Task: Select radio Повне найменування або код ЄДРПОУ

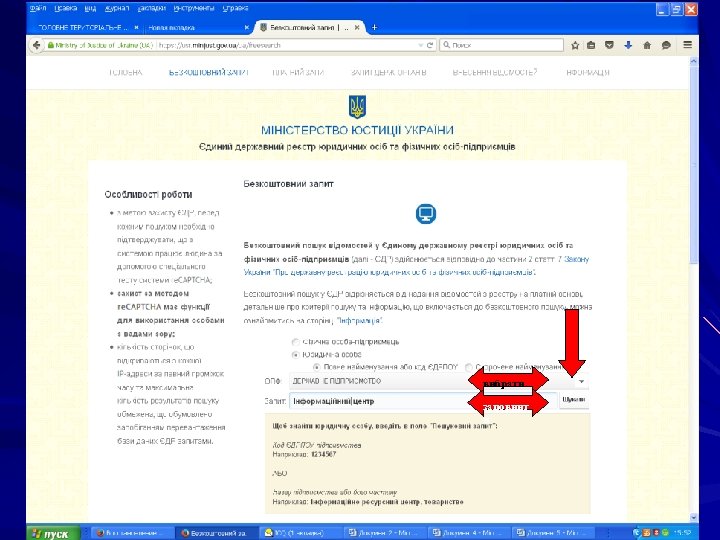Action: click(x=316, y=367)
